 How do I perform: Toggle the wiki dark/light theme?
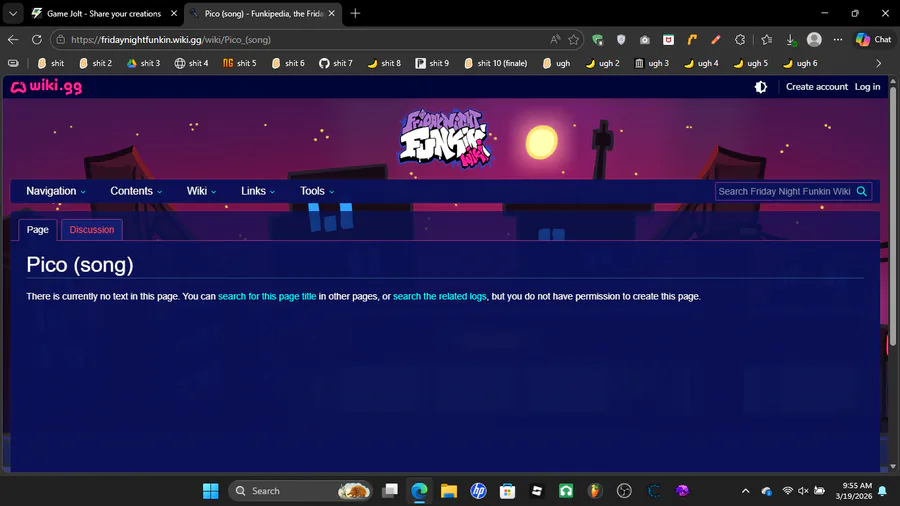coord(761,87)
